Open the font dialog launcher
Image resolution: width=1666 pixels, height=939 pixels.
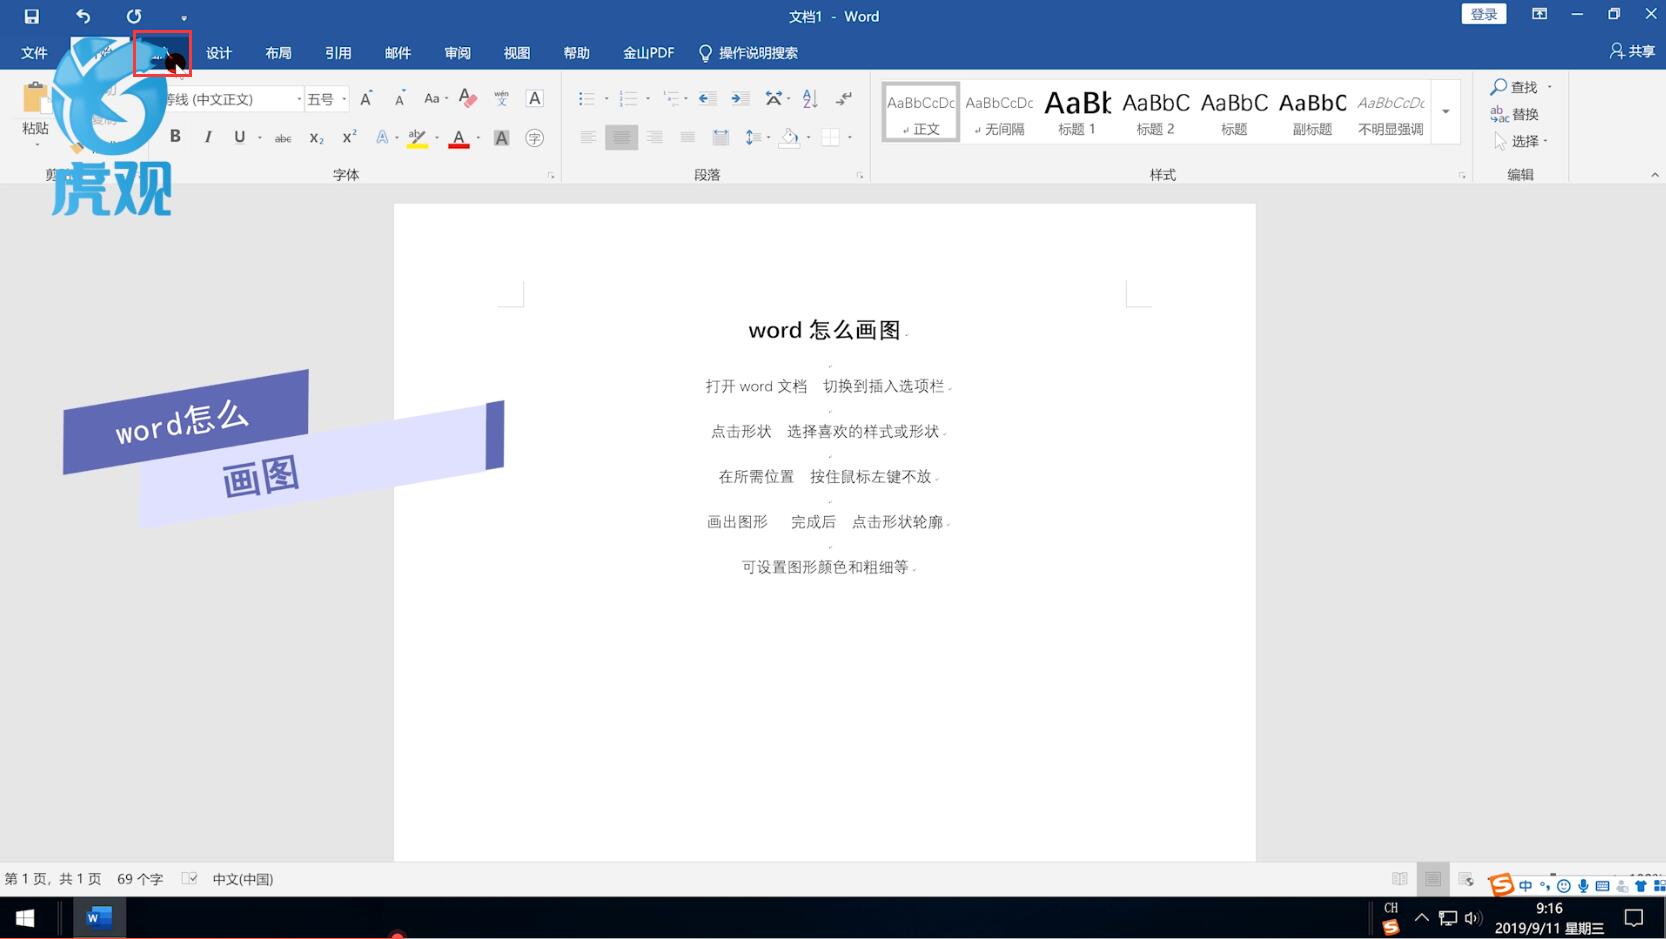(551, 175)
